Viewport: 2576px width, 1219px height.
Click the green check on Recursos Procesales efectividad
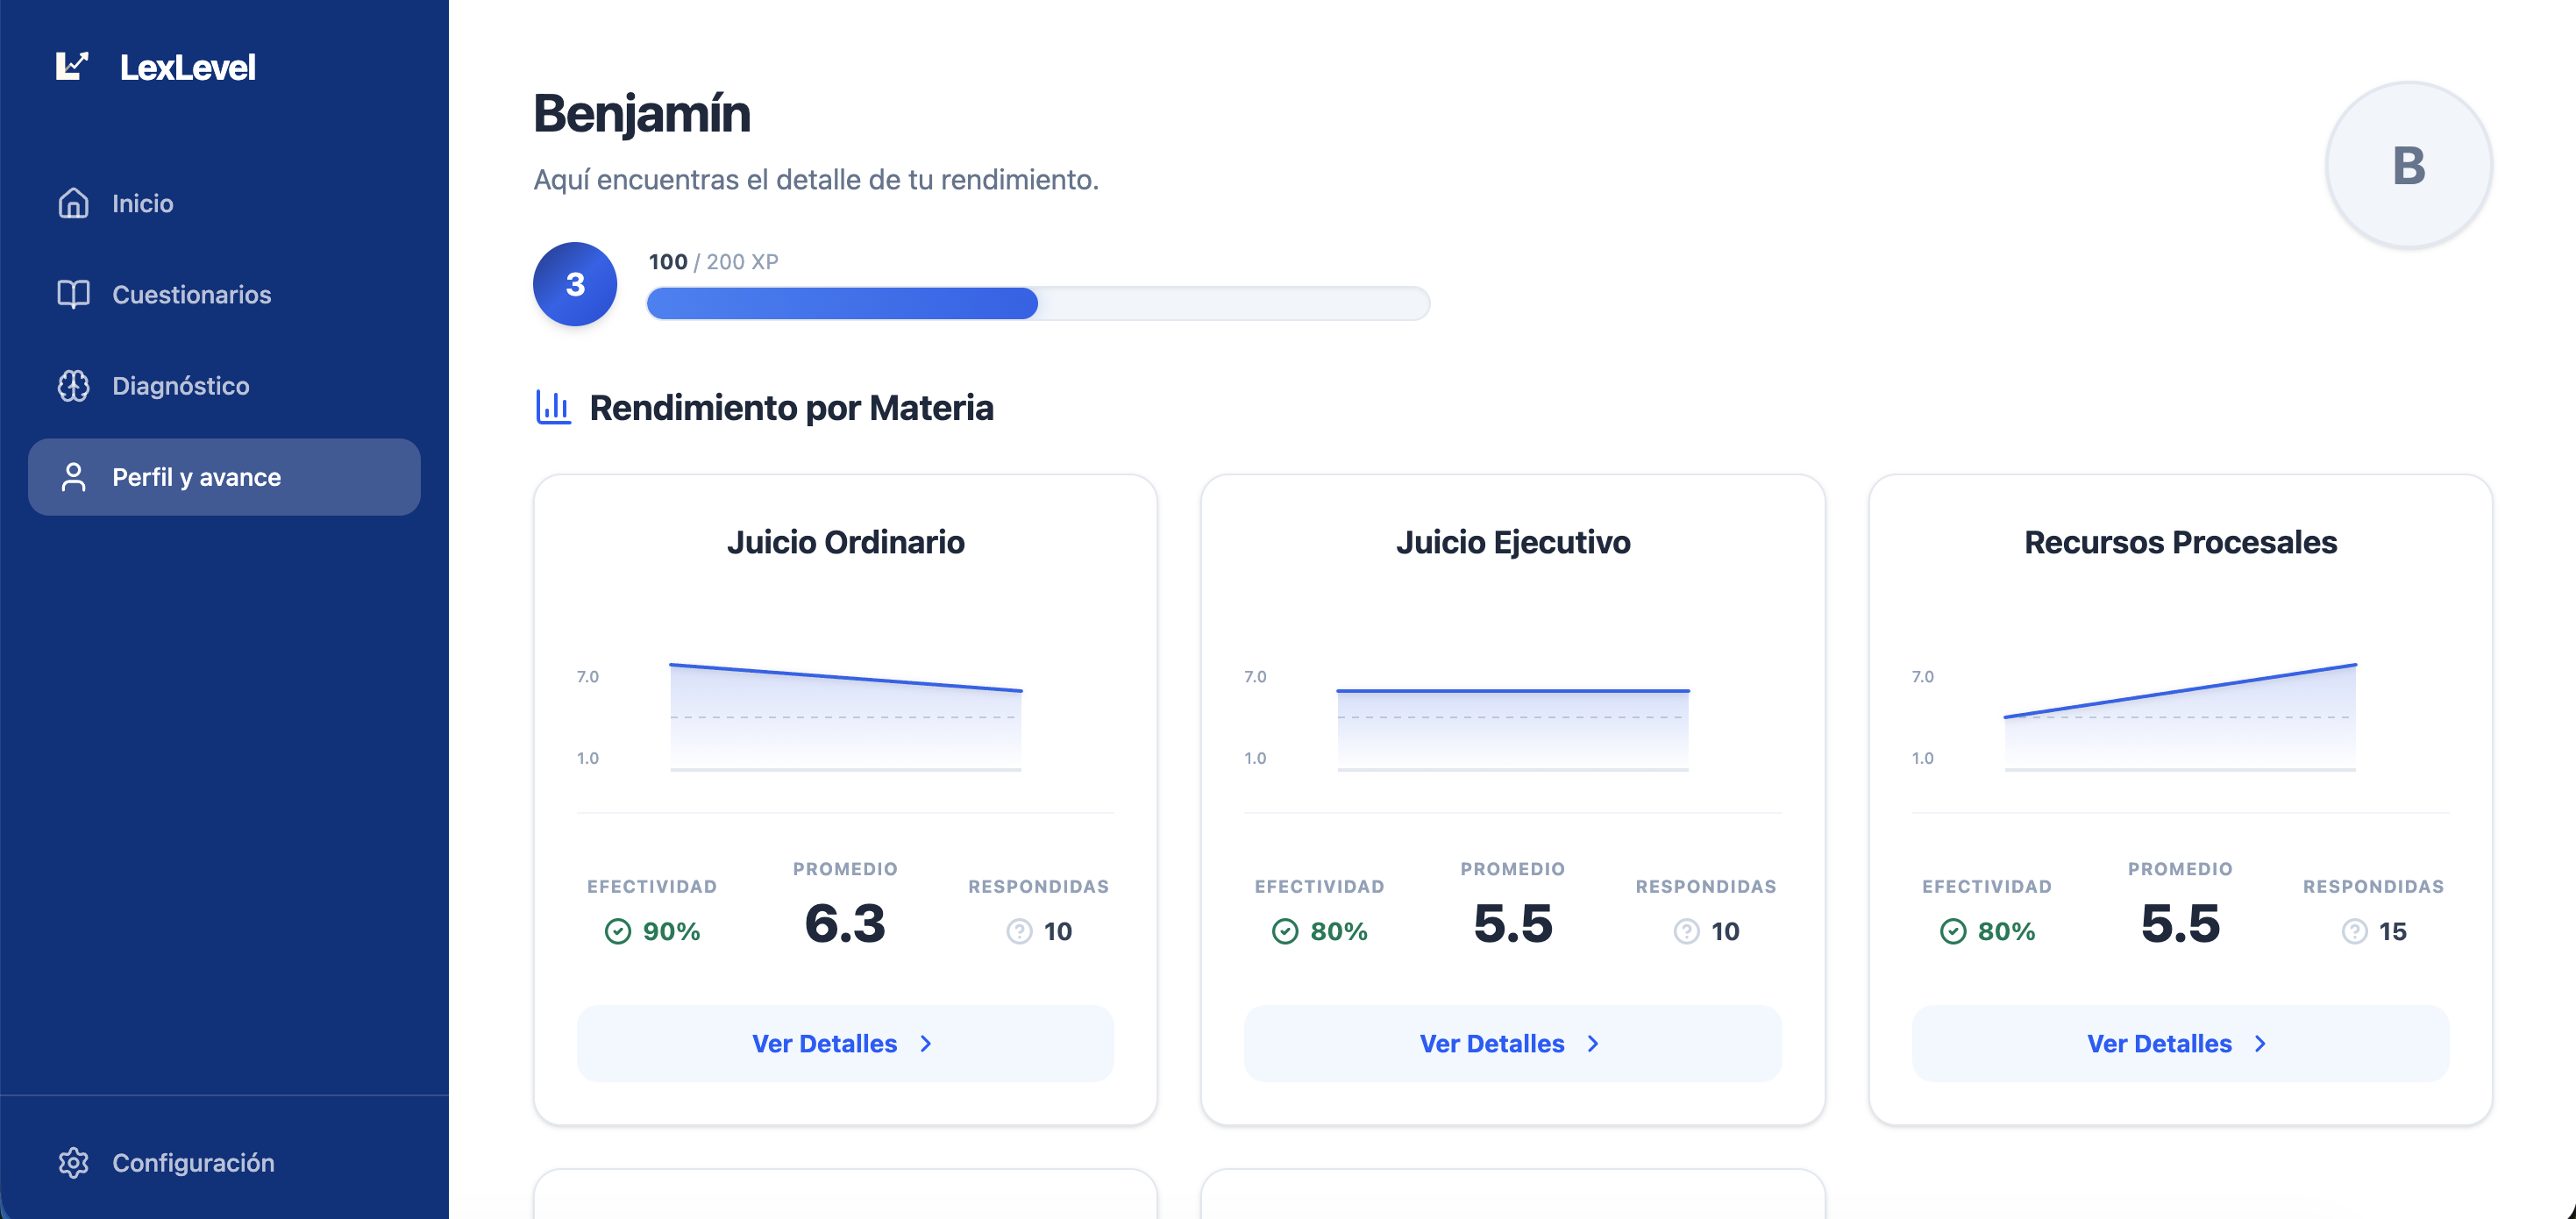(1951, 931)
